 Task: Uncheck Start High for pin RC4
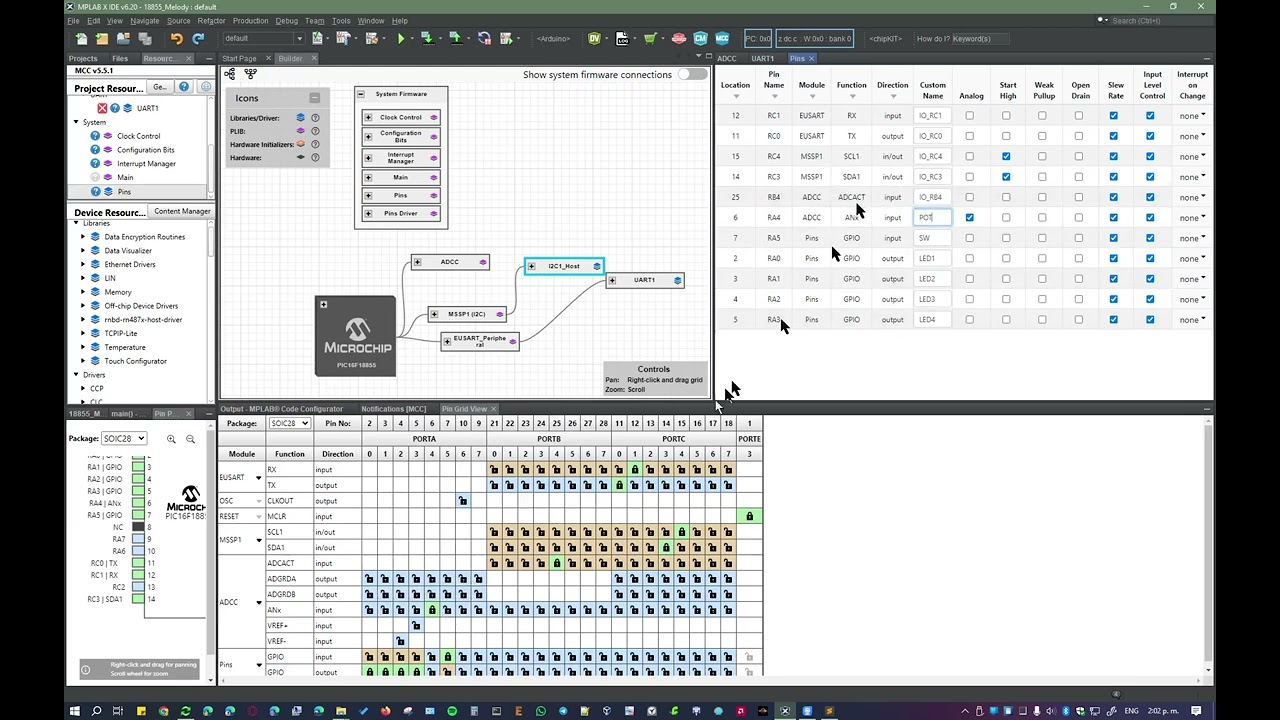(1006, 156)
